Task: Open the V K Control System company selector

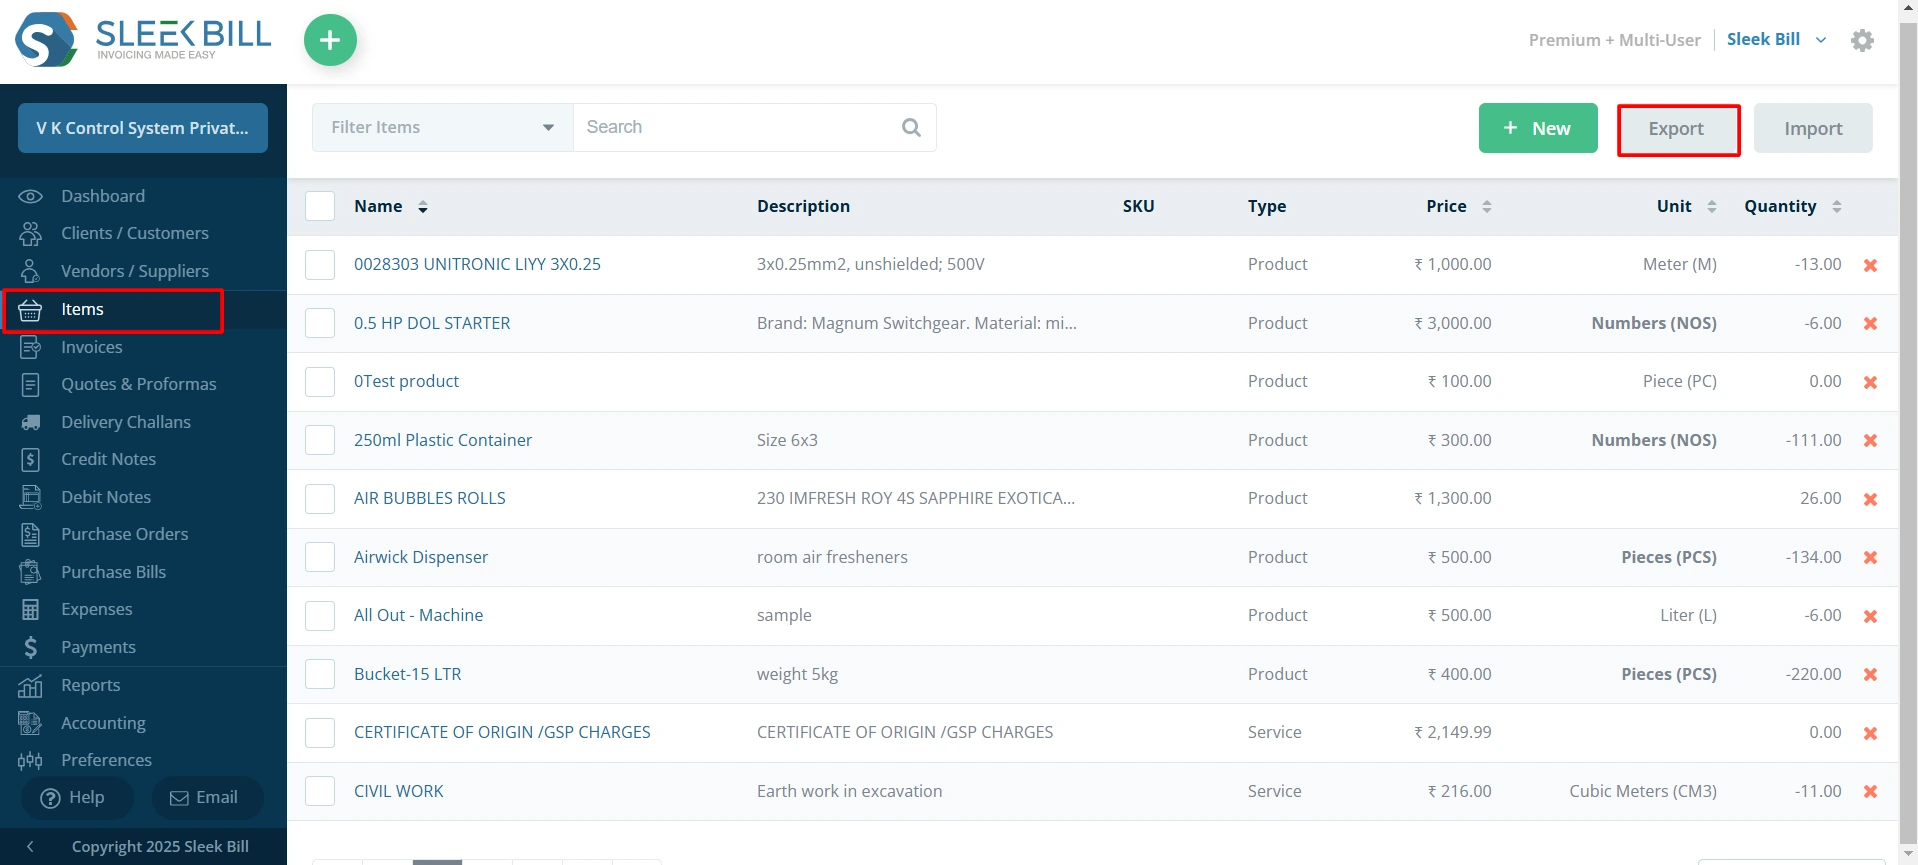Action: click(143, 128)
